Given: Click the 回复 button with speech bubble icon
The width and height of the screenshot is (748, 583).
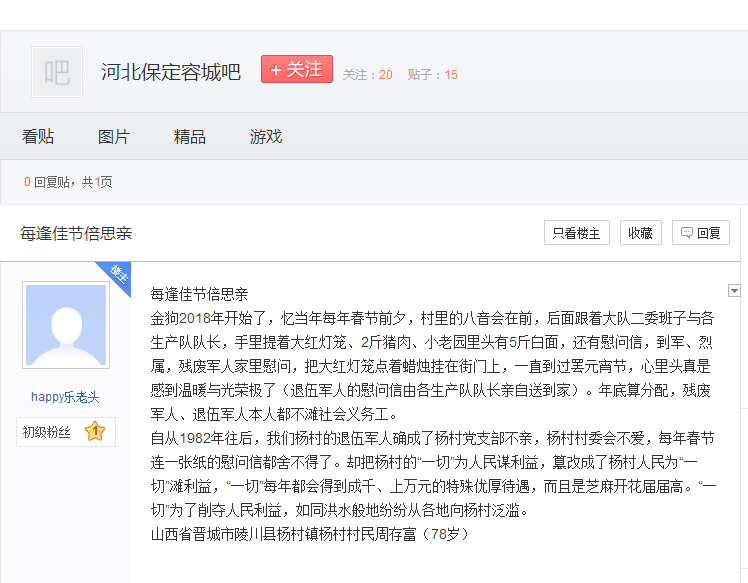Looking at the screenshot, I should pyautogui.click(x=700, y=233).
